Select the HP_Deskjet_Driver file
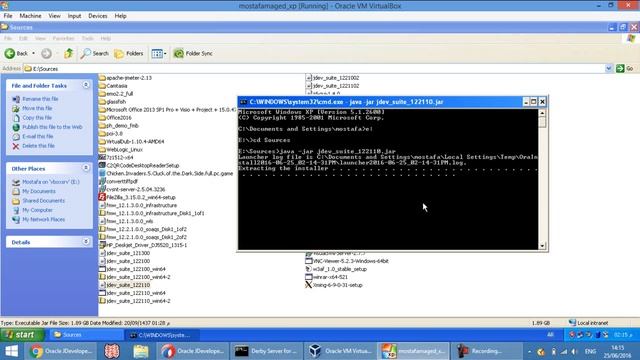The image size is (640, 360). click(143, 245)
